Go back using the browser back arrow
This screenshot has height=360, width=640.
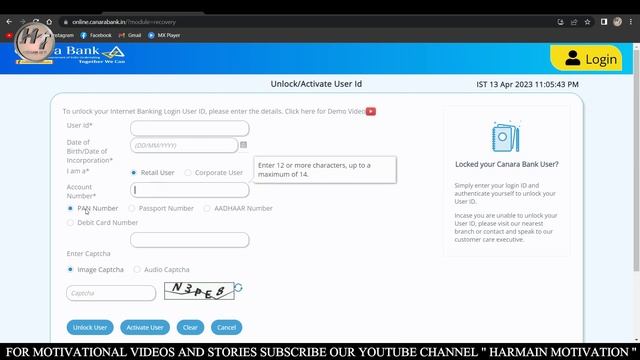pos(9,22)
